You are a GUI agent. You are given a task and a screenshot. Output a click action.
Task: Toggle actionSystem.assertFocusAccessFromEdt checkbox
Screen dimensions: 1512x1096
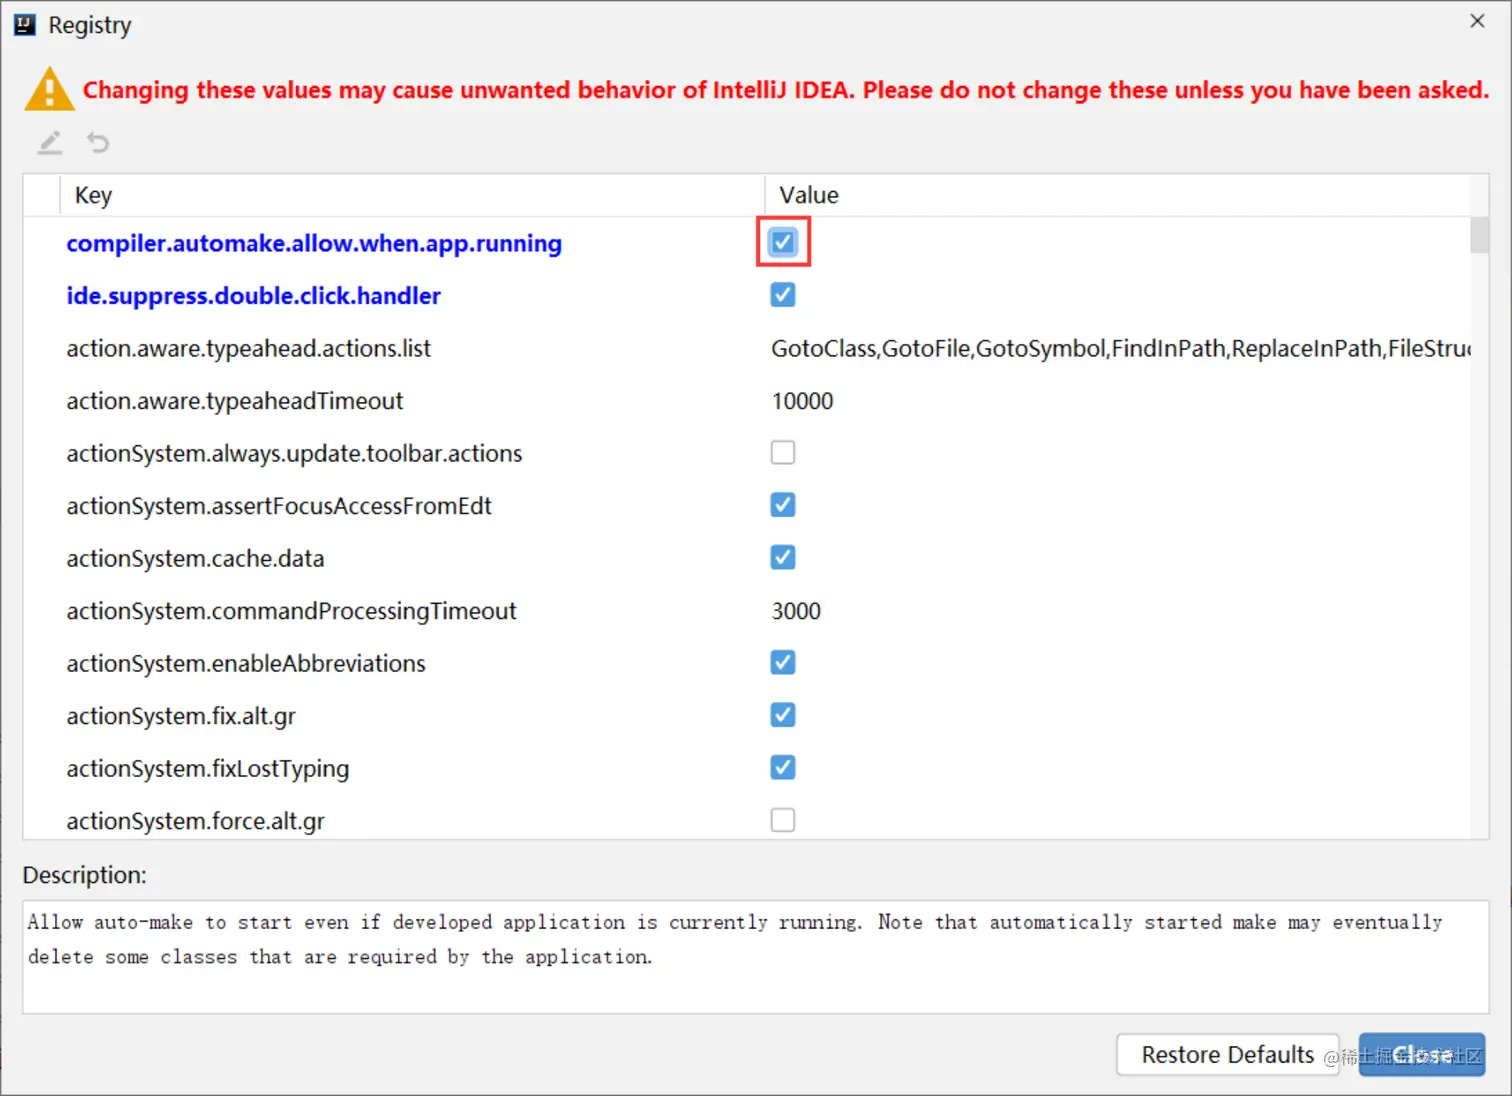click(x=783, y=505)
